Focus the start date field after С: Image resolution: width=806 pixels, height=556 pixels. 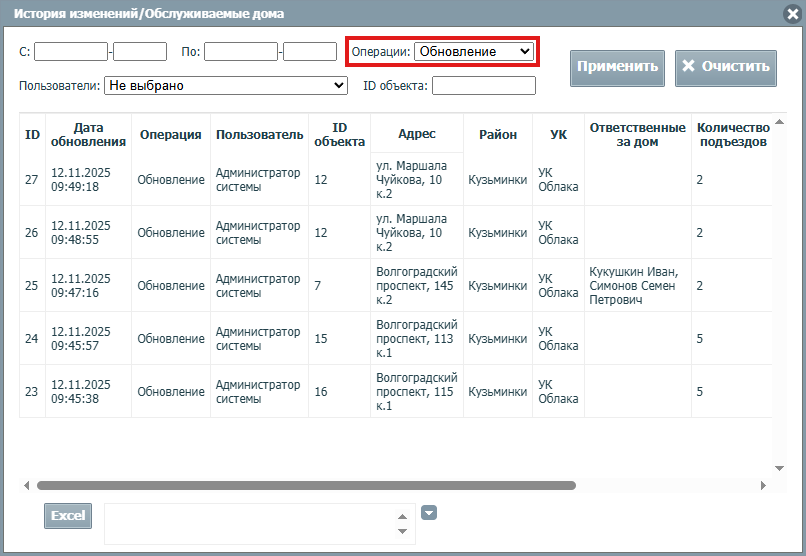(x=71, y=51)
